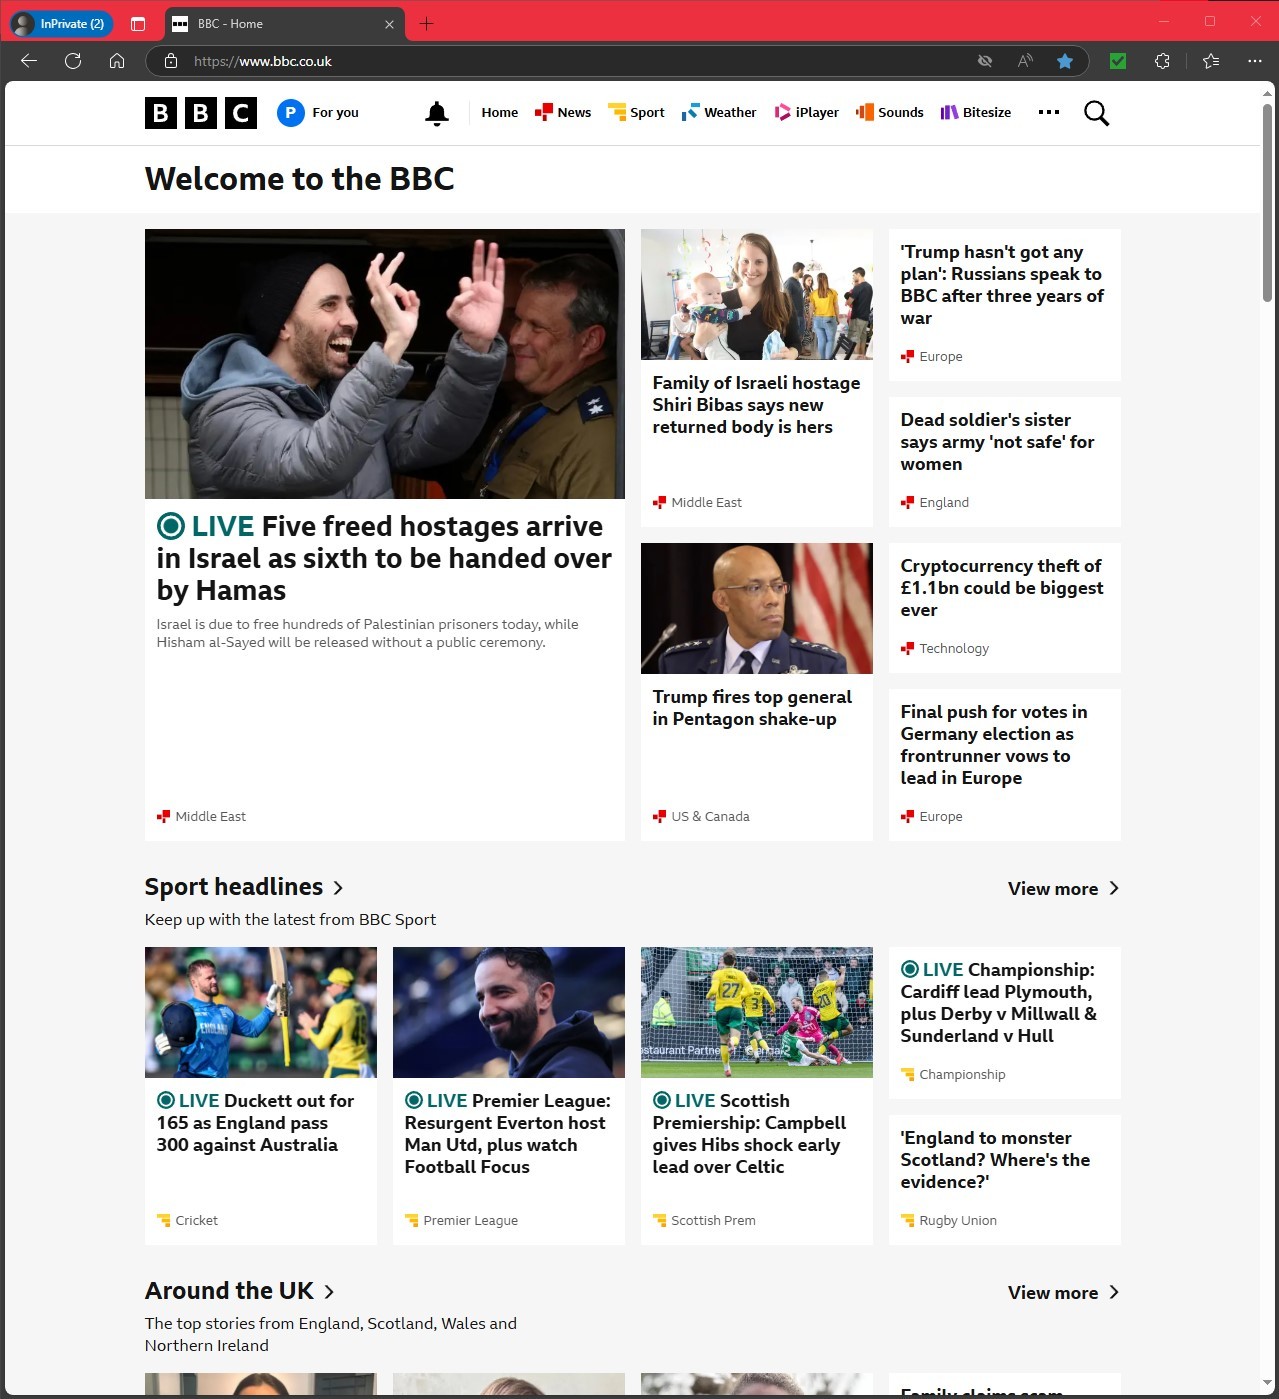The width and height of the screenshot is (1279, 1399).
Task: Click View more for Sport headlines
Action: tap(1063, 889)
